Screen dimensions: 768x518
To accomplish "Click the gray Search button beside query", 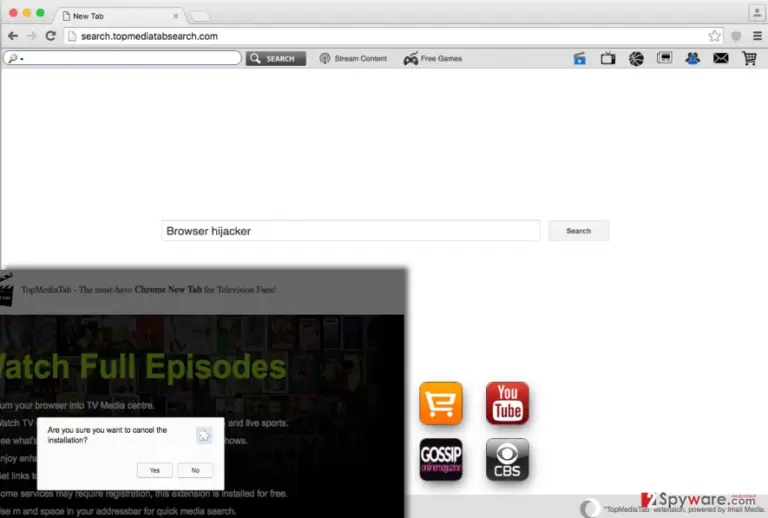I will [578, 231].
